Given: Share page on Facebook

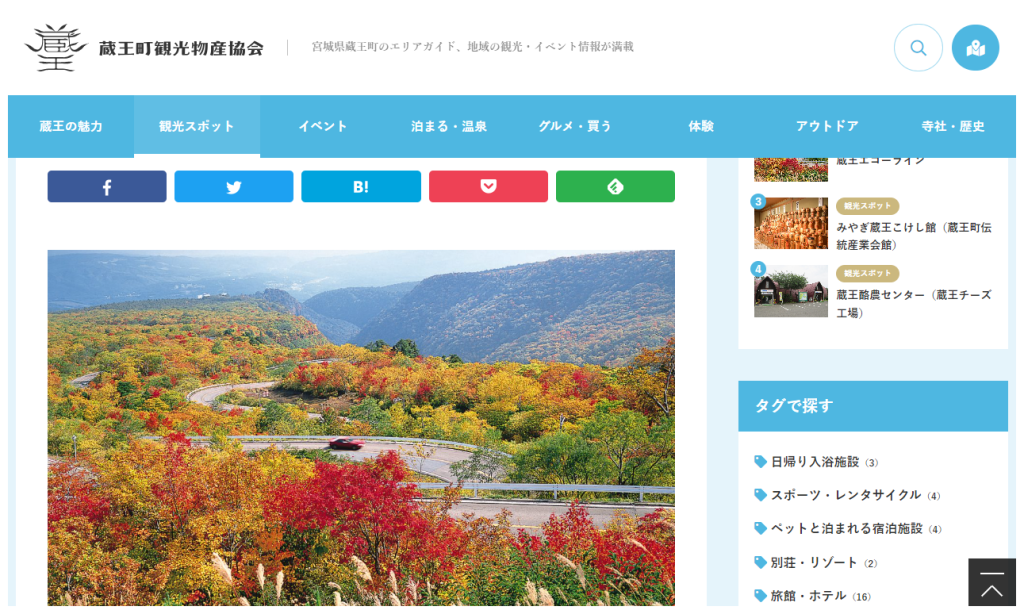Looking at the screenshot, I should pos(107,187).
